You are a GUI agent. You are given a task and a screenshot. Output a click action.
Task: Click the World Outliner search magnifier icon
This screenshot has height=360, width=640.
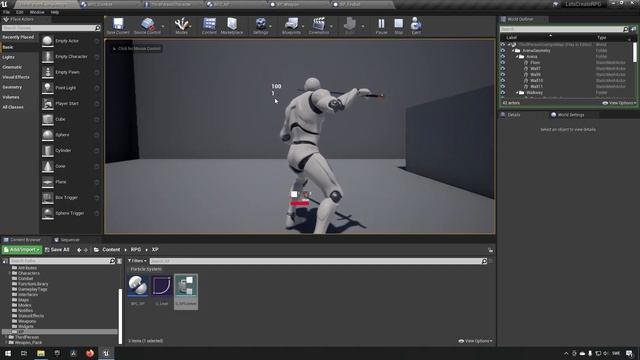click(x=626, y=29)
